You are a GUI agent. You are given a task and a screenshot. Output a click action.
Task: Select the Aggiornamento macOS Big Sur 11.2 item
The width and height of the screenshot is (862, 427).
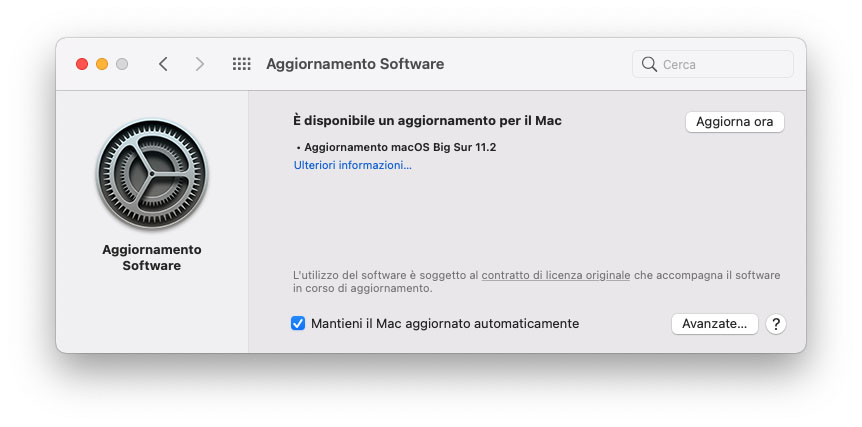(x=400, y=147)
